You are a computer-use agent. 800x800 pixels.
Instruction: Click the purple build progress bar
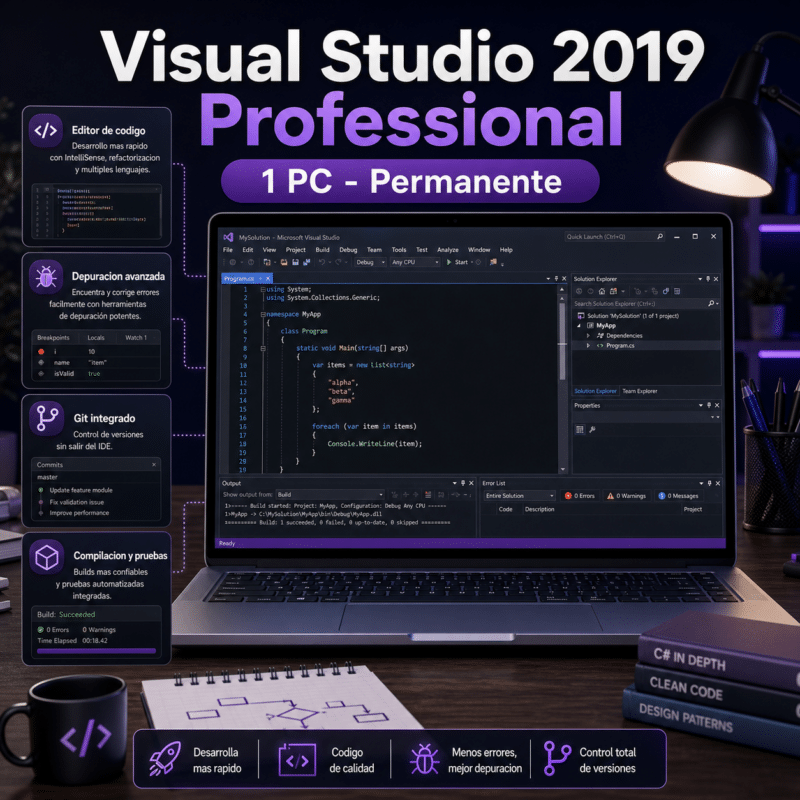click(96, 651)
